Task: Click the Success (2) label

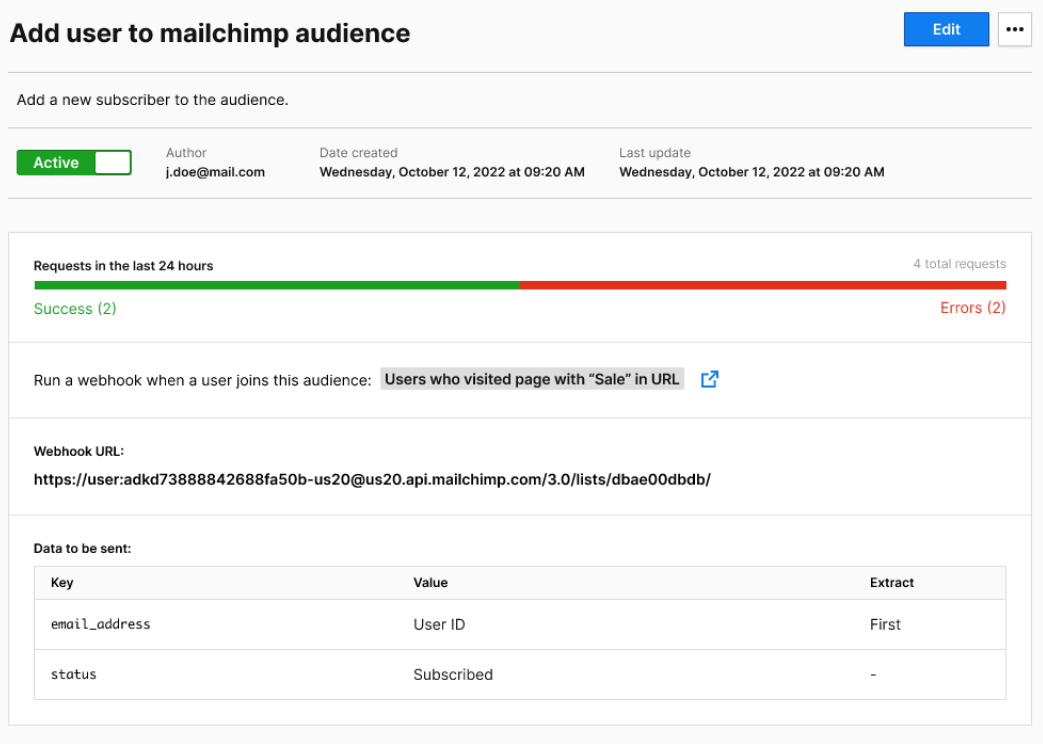Action: pos(75,309)
